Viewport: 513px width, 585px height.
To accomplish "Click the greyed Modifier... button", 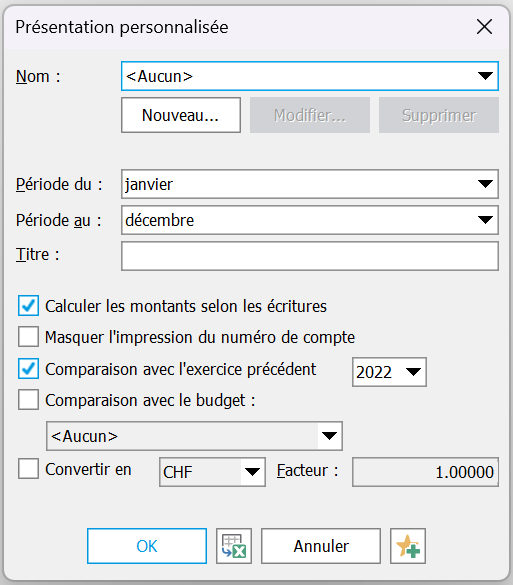I will point(310,115).
